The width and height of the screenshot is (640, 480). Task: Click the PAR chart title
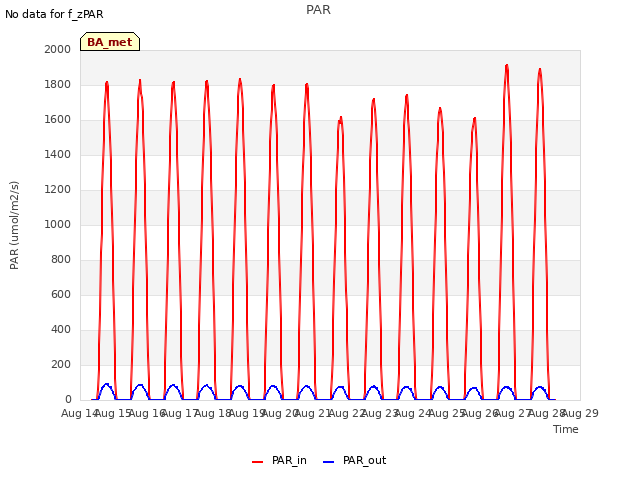pyautogui.click(x=318, y=10)
